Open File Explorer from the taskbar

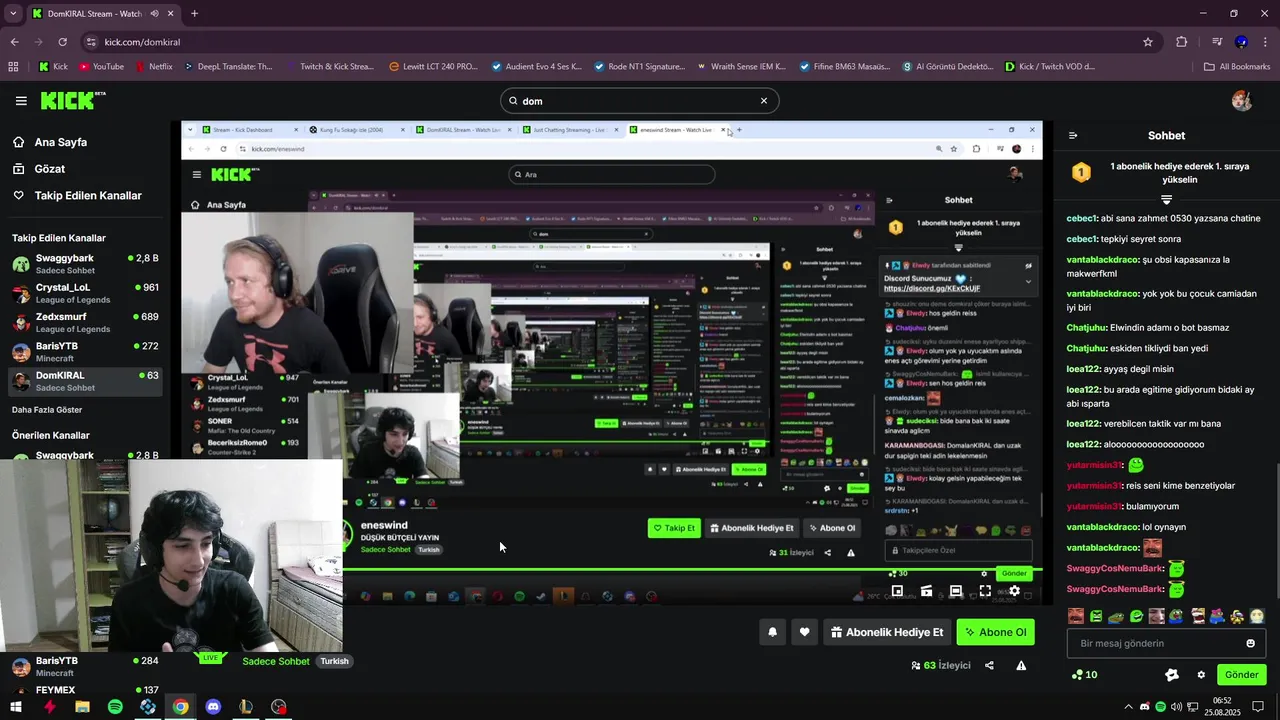pos(82,706)
